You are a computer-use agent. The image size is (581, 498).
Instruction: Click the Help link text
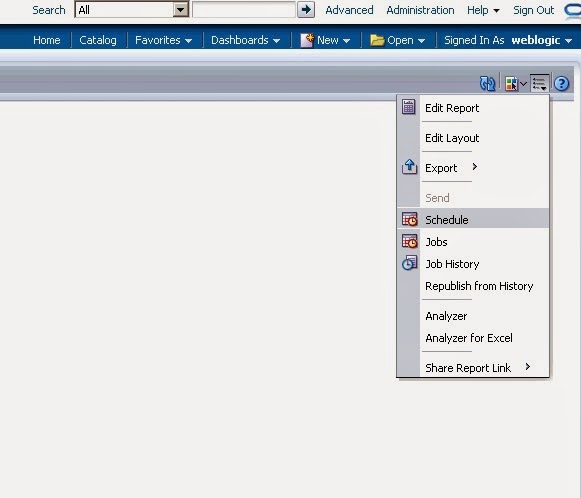(477, 10)
